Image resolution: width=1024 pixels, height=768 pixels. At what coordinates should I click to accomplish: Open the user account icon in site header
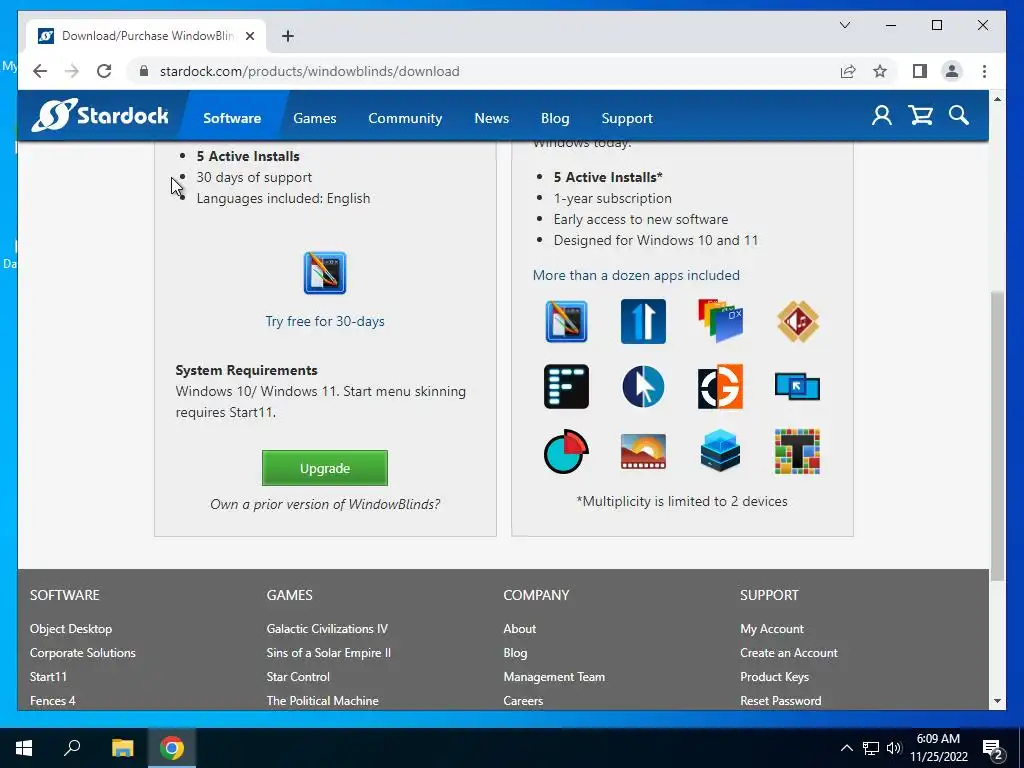(882, 116)
